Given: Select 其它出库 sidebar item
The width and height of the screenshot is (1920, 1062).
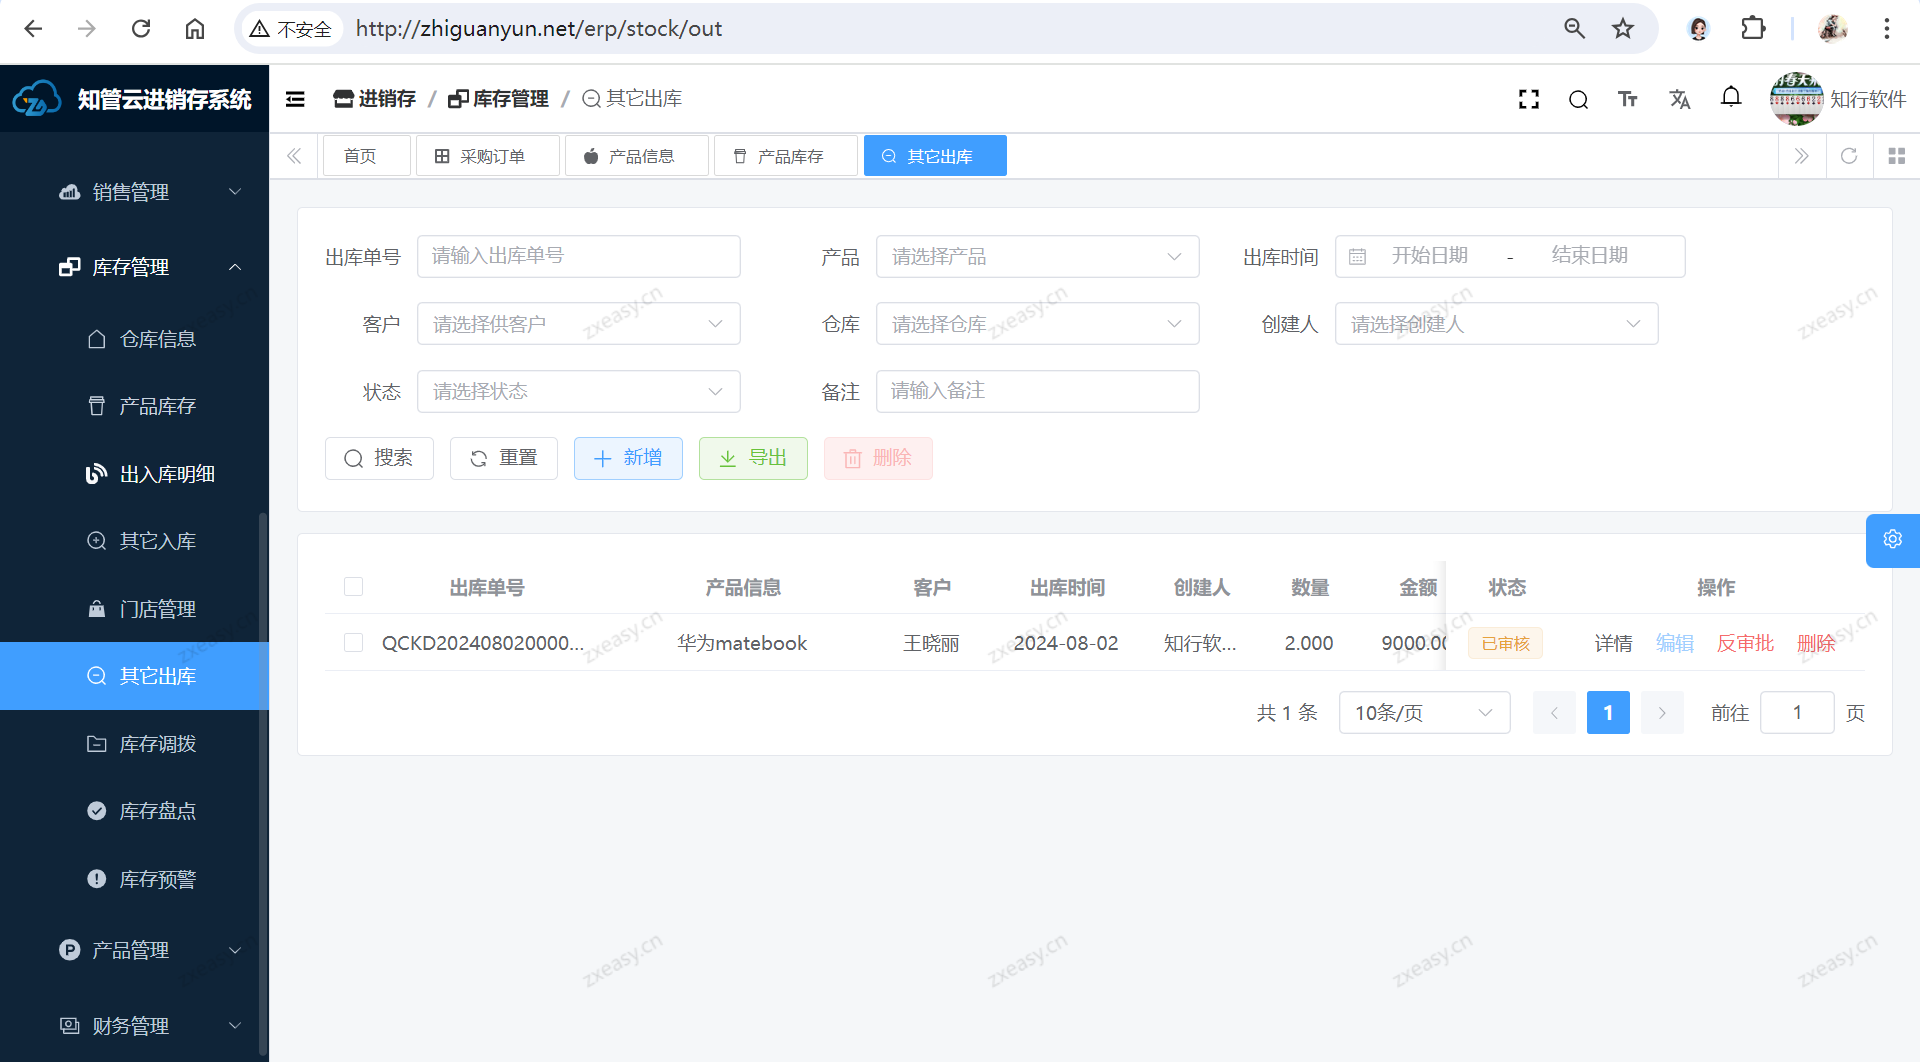Looking at the screenshot, I should coord(134,676).
